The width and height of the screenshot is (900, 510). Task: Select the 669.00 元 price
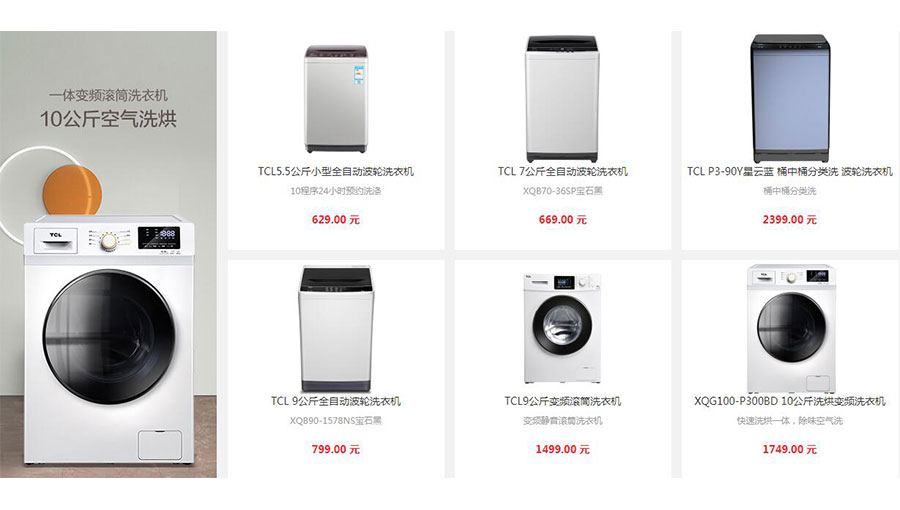562,220
